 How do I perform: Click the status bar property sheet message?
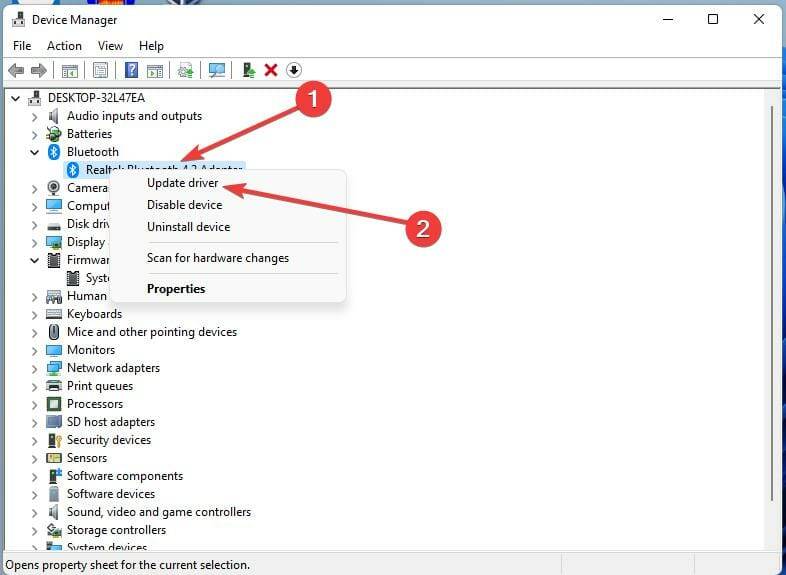click(127, 565)
